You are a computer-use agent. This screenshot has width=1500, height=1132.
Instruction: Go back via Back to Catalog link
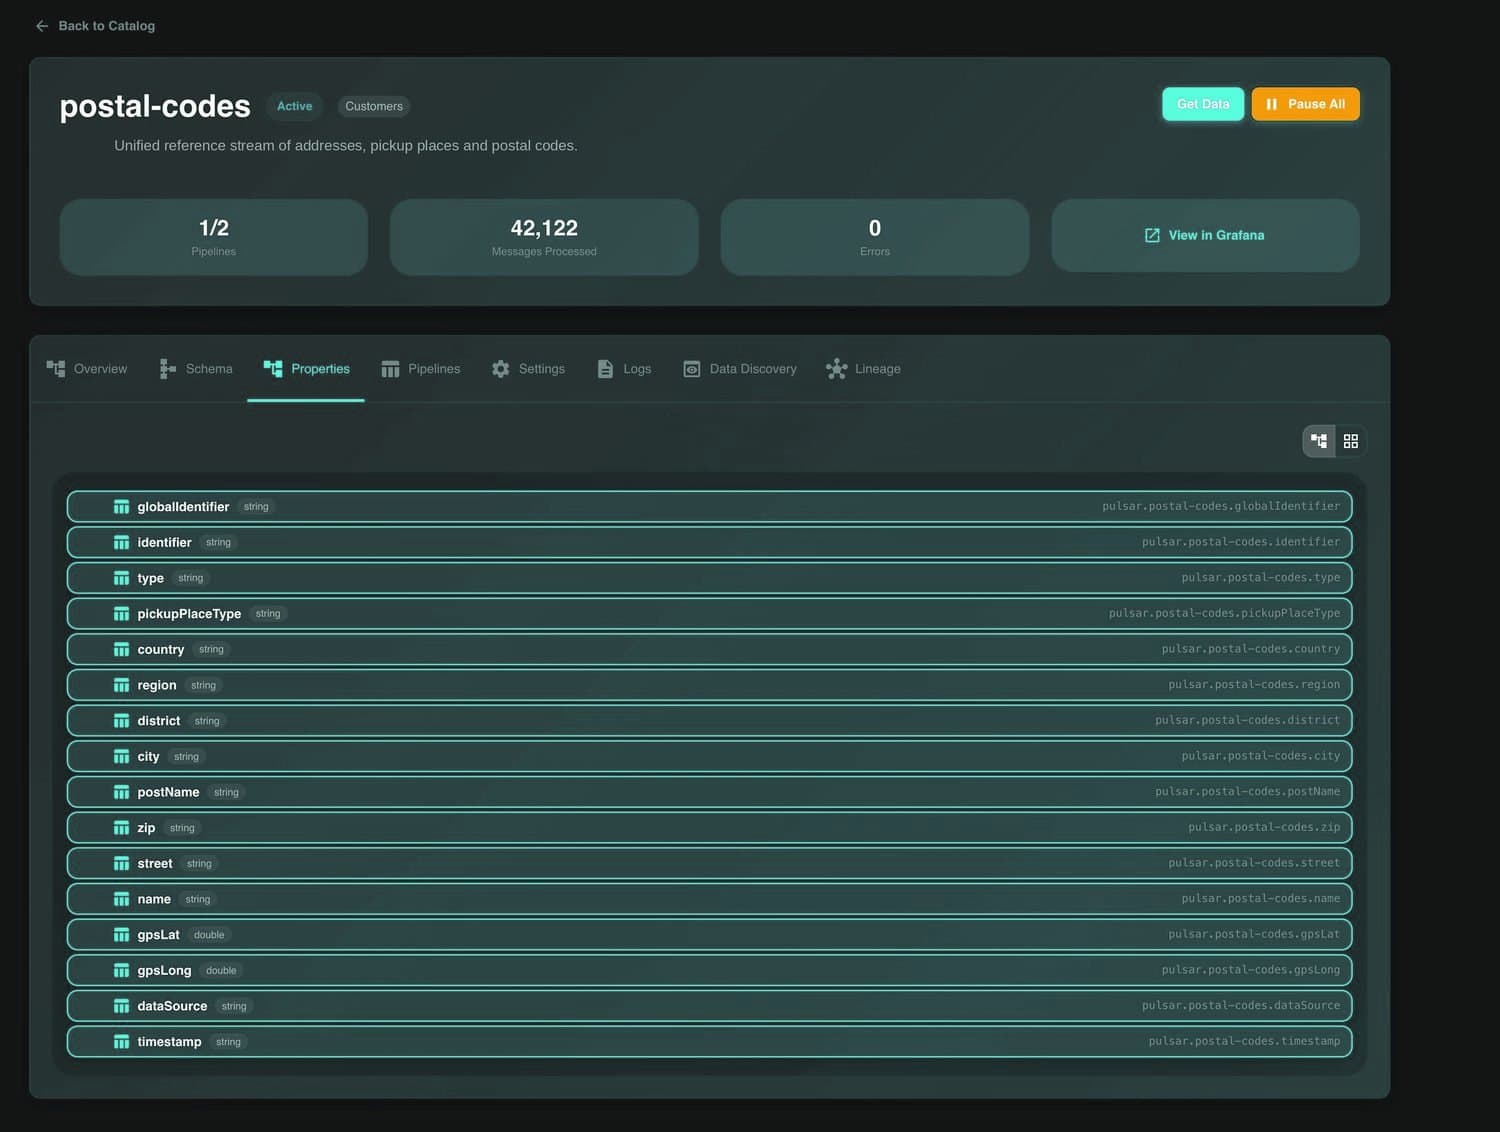95,26
